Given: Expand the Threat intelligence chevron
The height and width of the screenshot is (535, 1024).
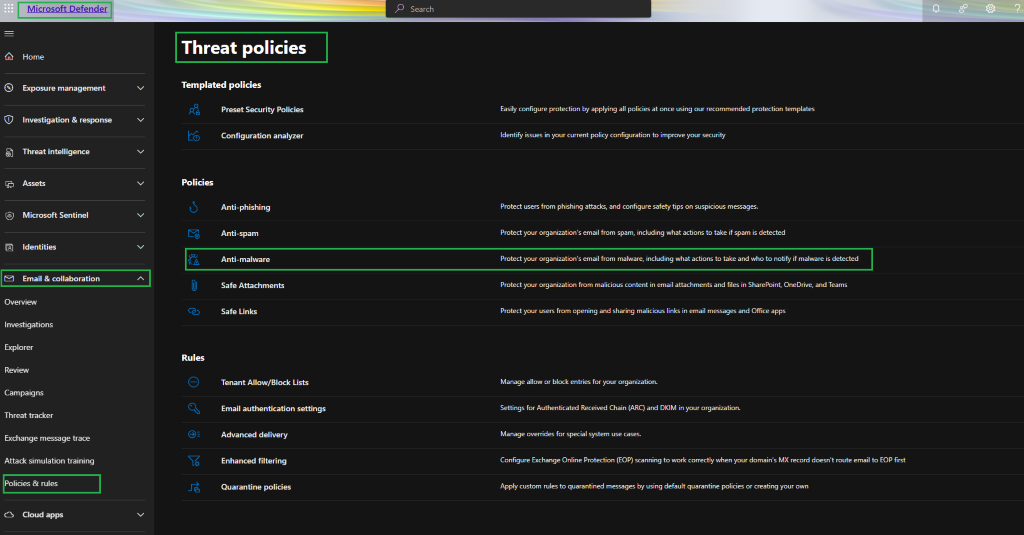Looking at the screenshot, I should click(140, 152).
